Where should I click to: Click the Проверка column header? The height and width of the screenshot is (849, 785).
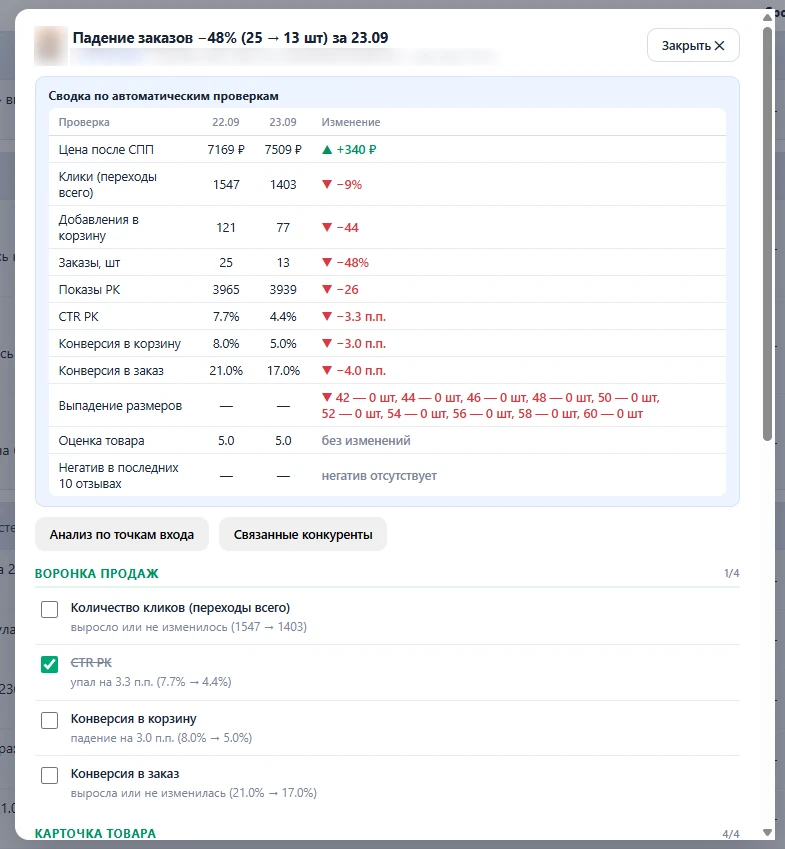[x=84, y=122]
